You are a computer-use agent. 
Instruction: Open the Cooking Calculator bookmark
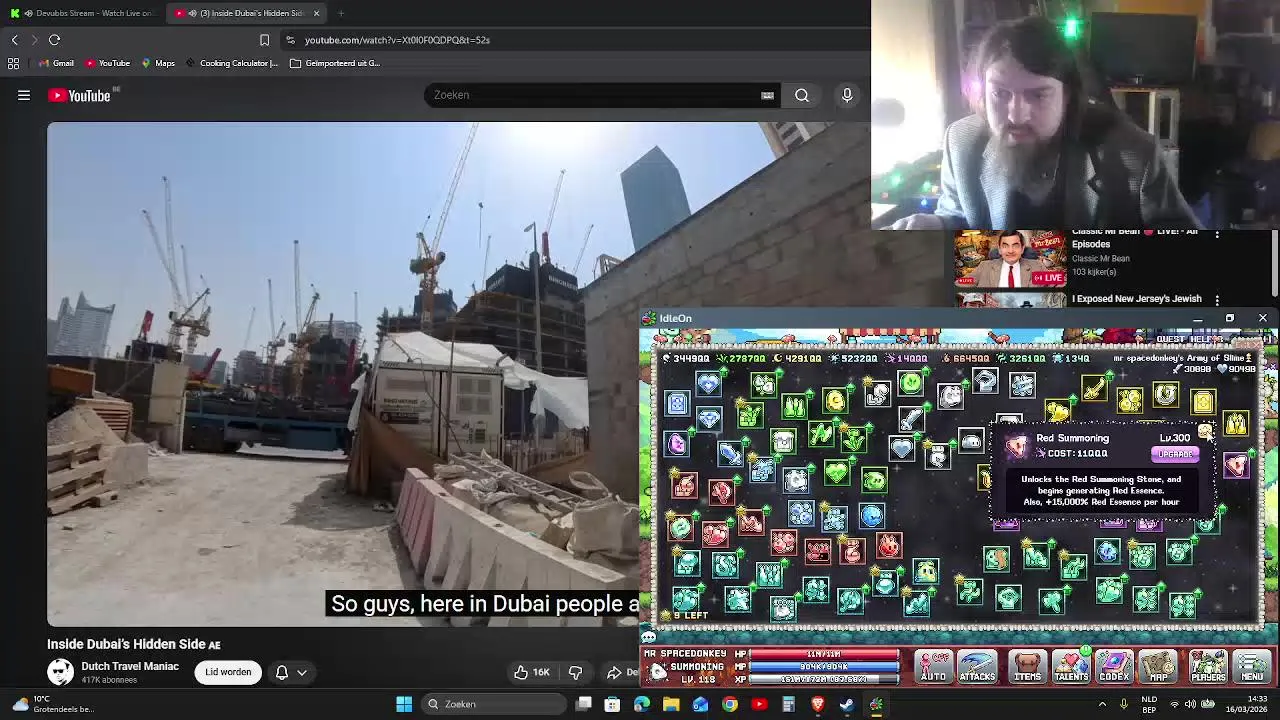point(231,63)
